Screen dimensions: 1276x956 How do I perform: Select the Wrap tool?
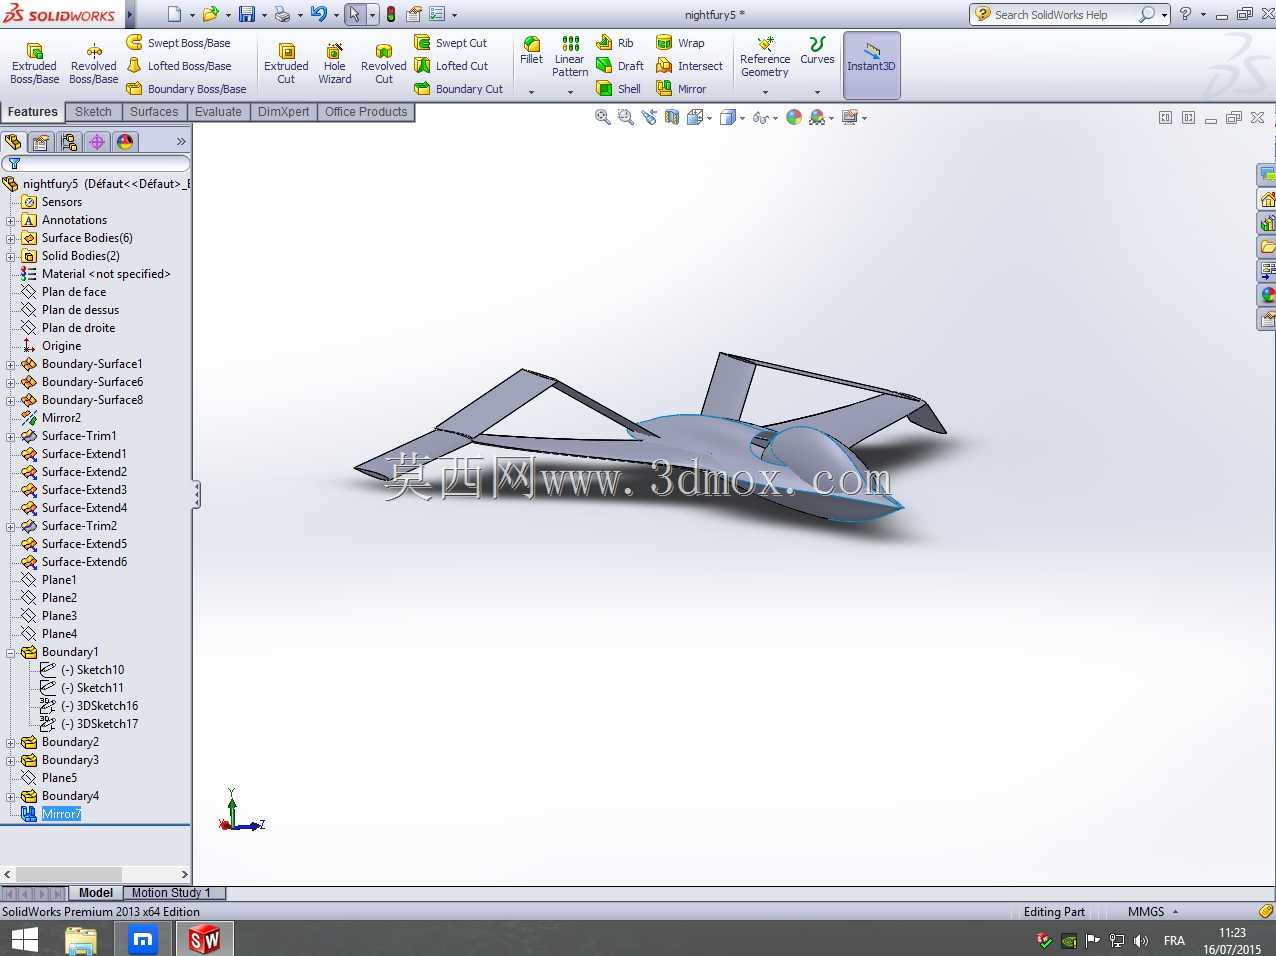[680, 43]
